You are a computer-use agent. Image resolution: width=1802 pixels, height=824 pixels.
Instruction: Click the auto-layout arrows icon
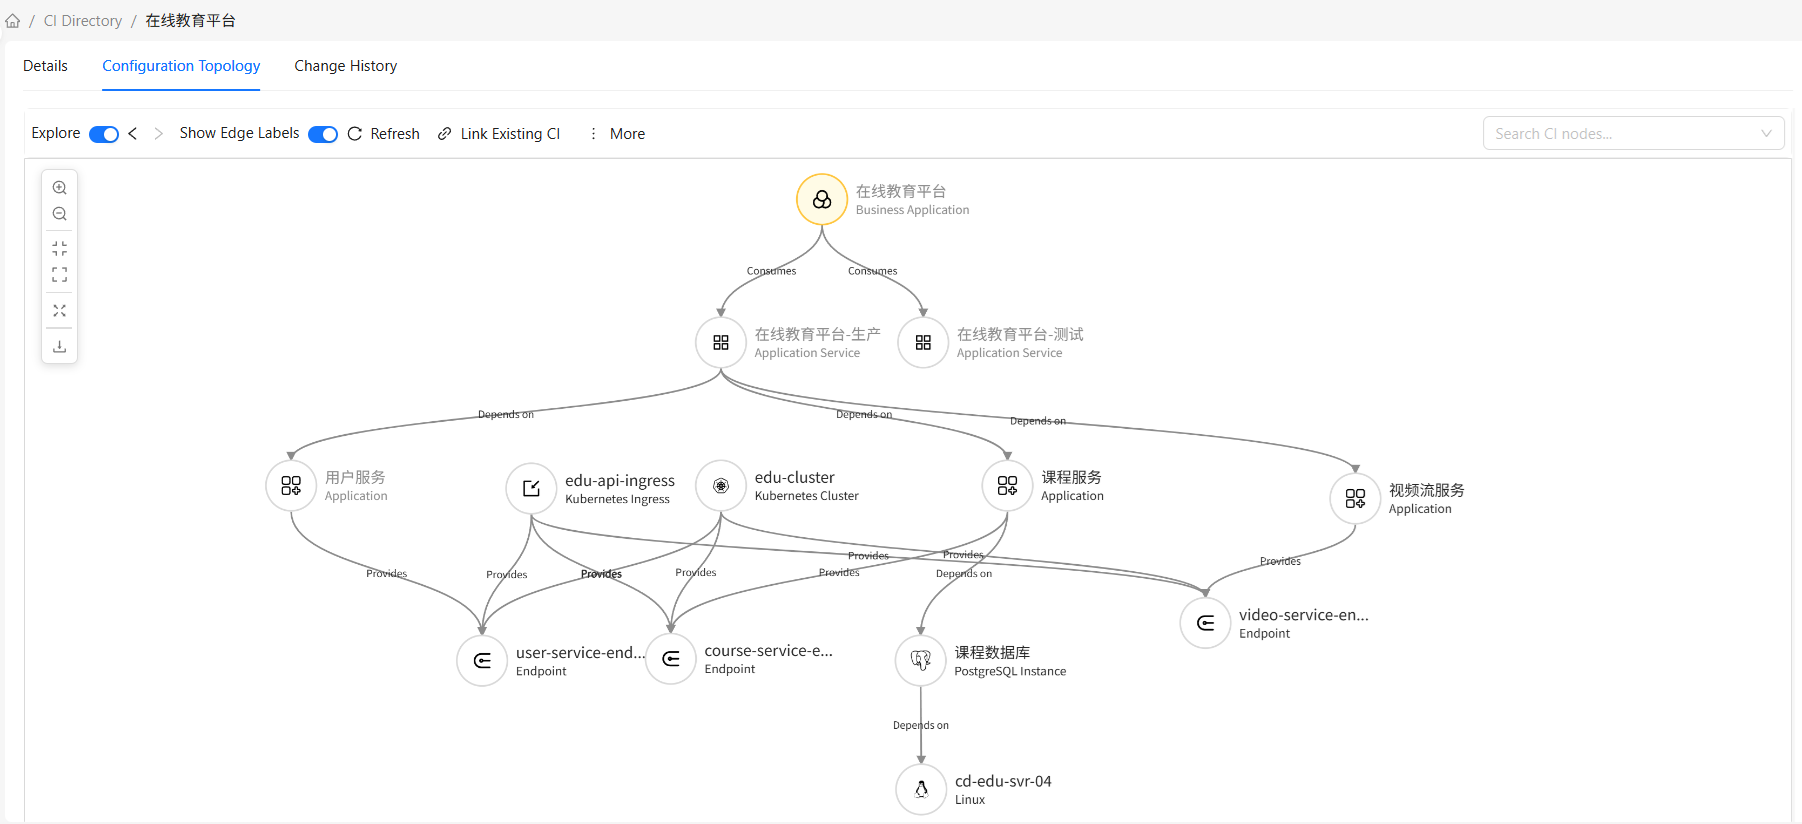pos(60,311)
